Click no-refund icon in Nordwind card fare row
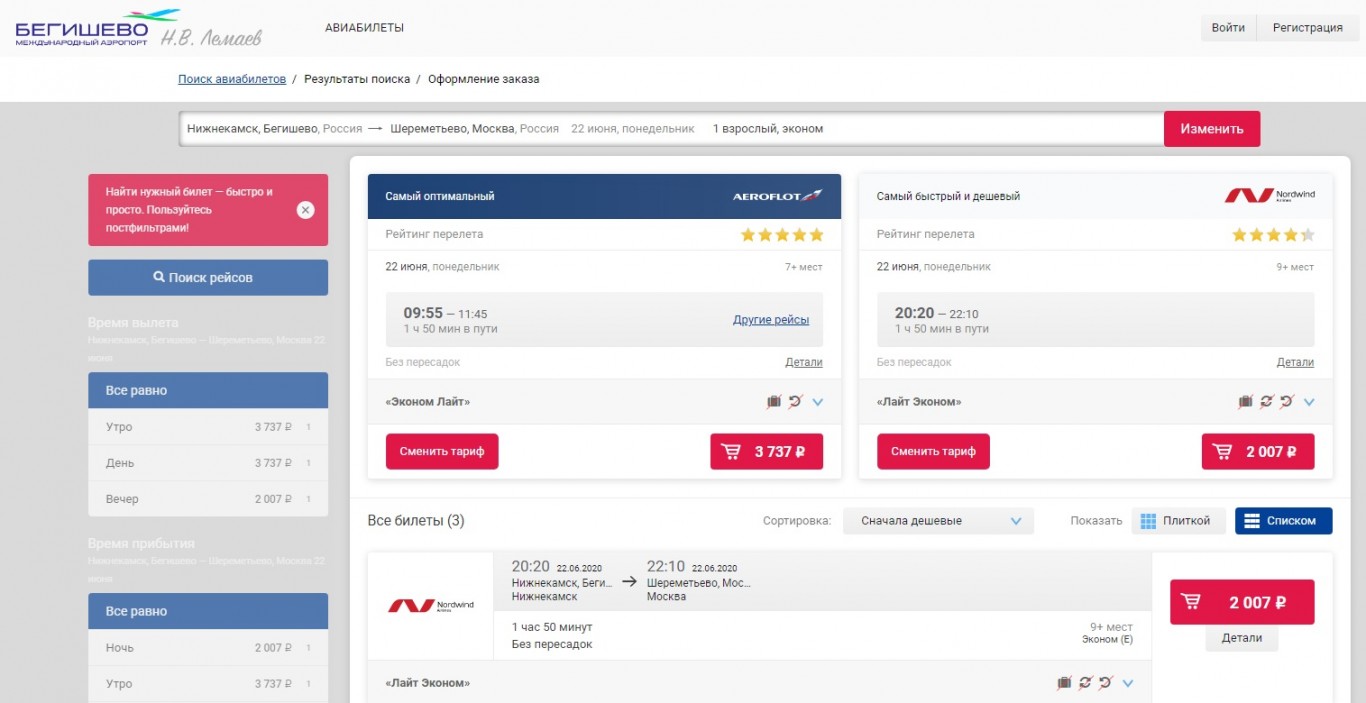This screenshot has width=1366, height=703. click(x=1287, y=402)
